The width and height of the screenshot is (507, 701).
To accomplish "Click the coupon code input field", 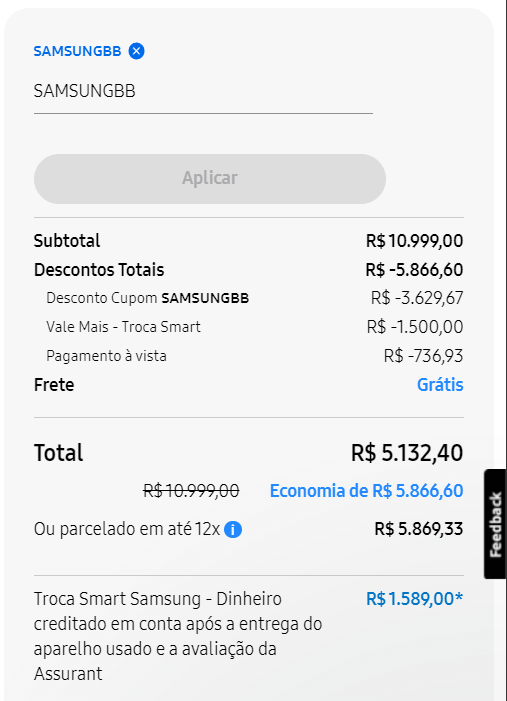I will 203,92.
